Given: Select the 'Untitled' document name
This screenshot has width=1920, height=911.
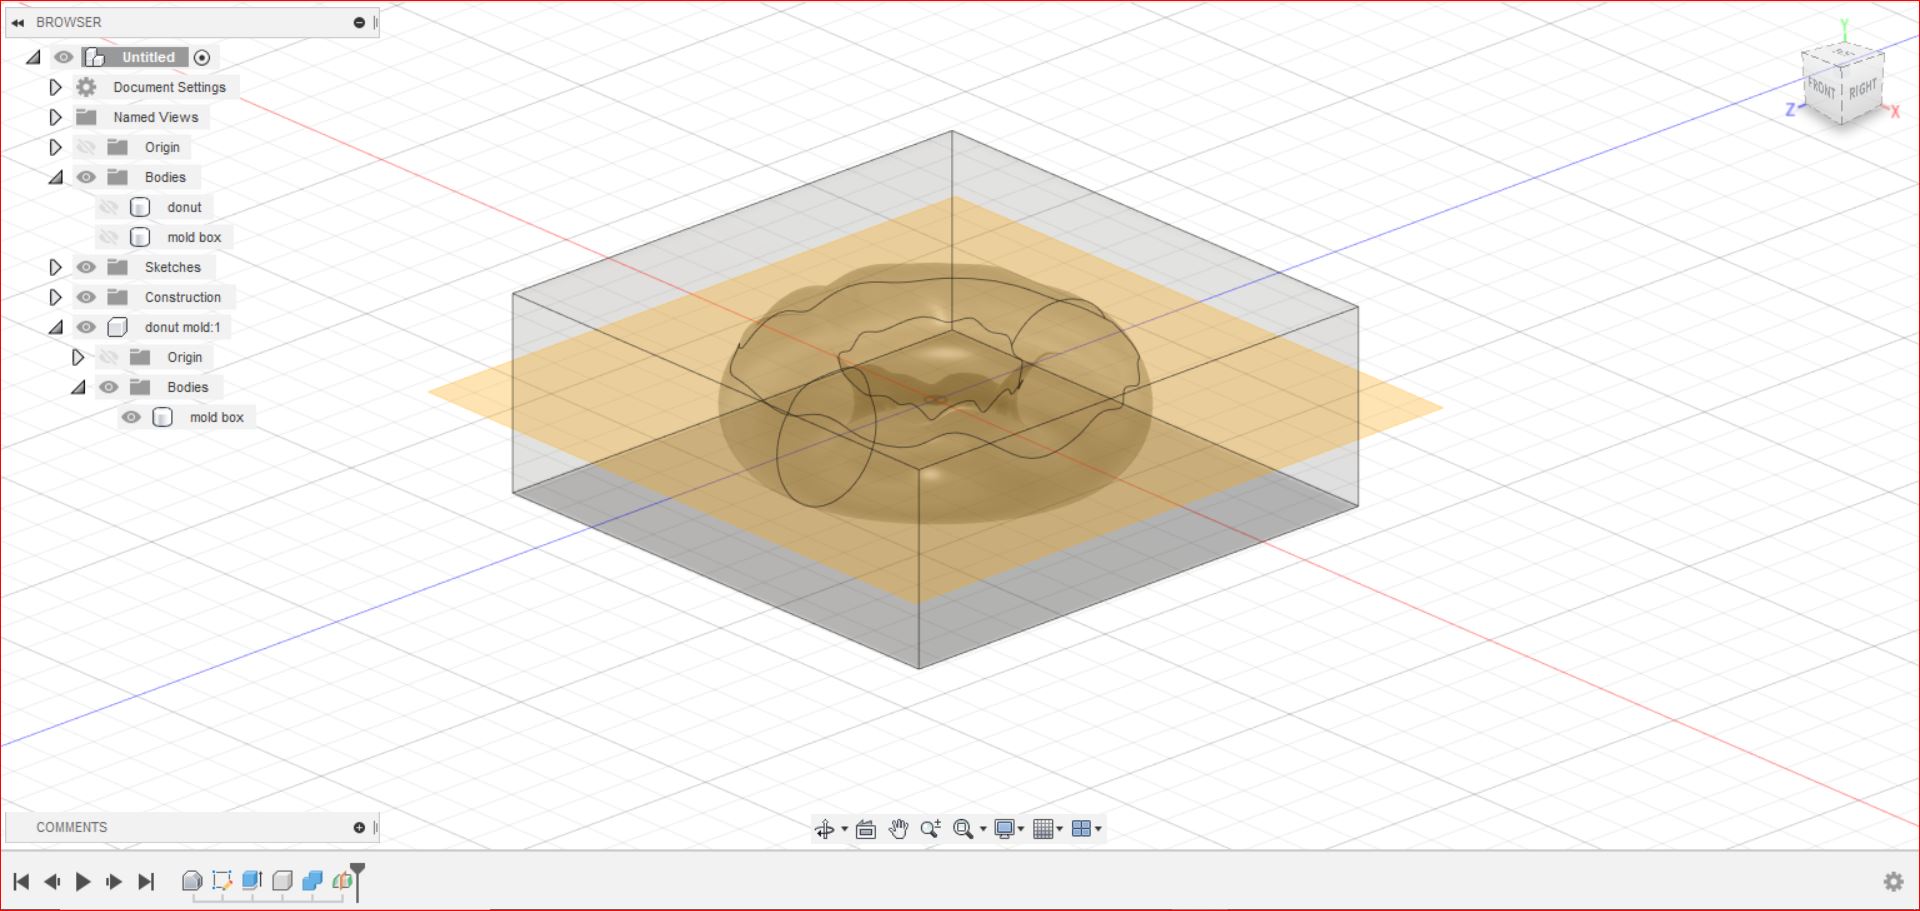Looking at the screenshot, I should coord(148,57).
